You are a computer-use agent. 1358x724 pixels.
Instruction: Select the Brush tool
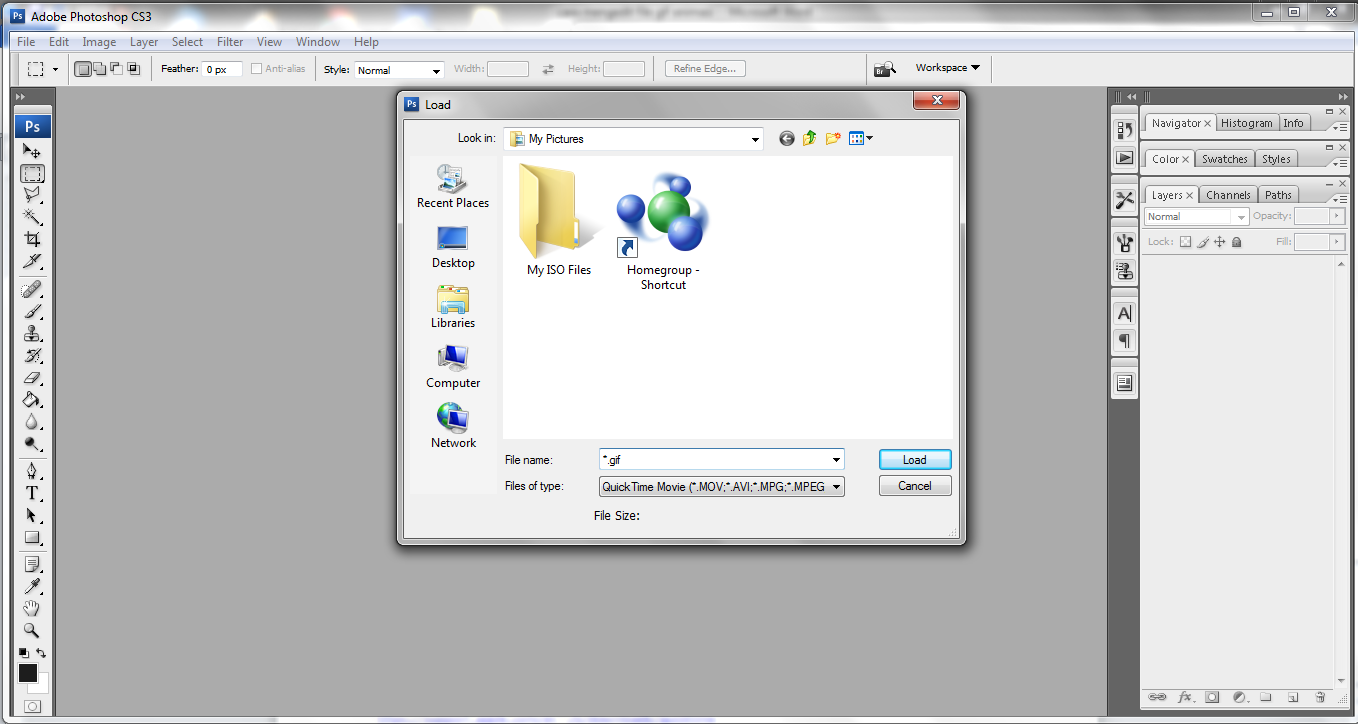pyautogui.click(x=32, y=312)
